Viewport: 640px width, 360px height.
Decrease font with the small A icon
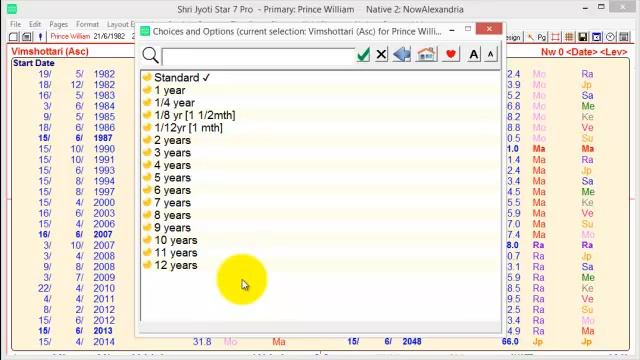491,54
